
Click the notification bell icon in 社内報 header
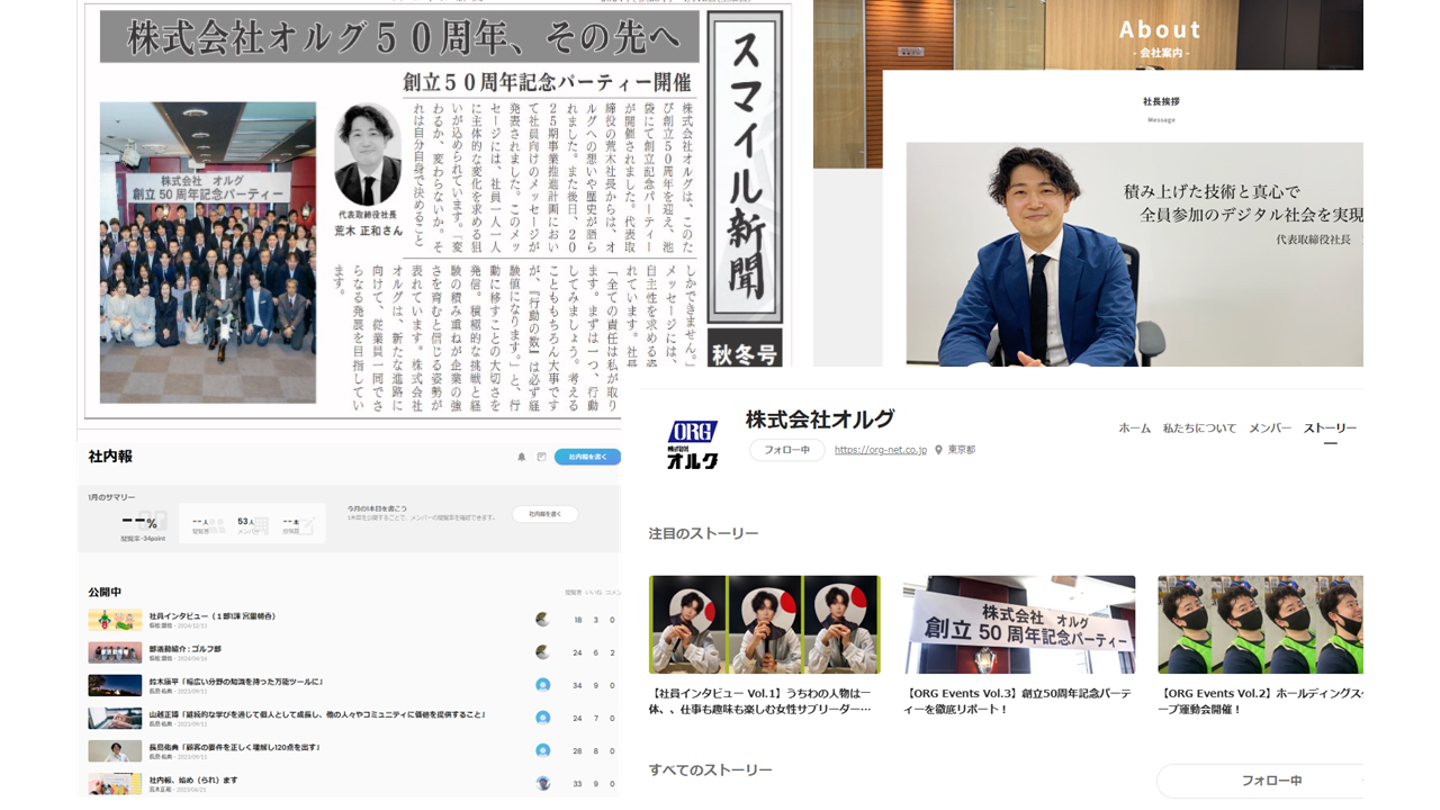521,457
